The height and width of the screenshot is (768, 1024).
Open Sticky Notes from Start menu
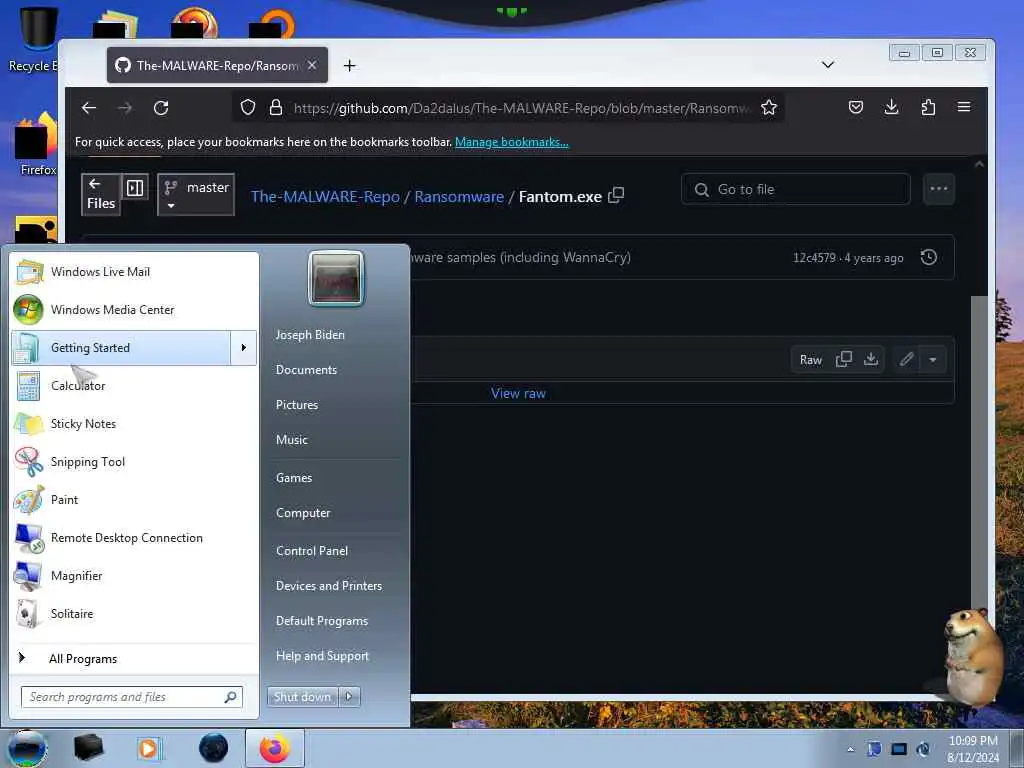point(134,424)
